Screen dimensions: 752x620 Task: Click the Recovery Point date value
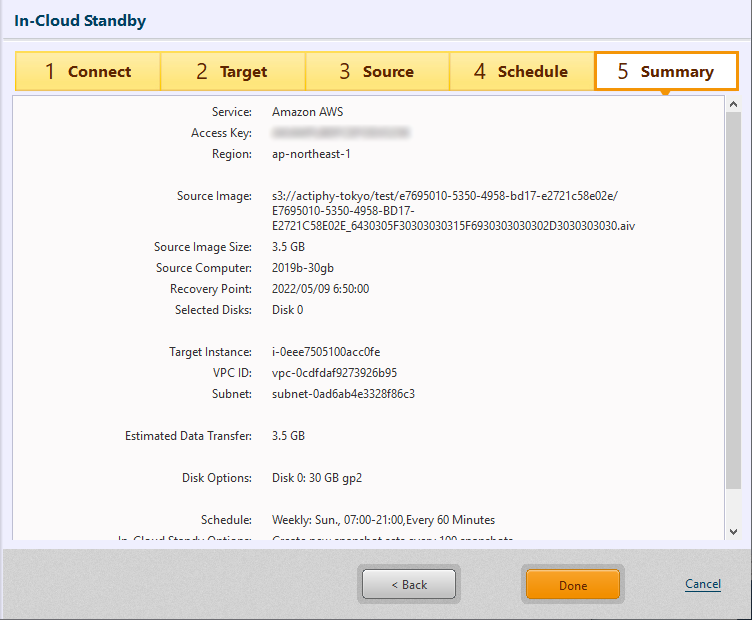320,289
